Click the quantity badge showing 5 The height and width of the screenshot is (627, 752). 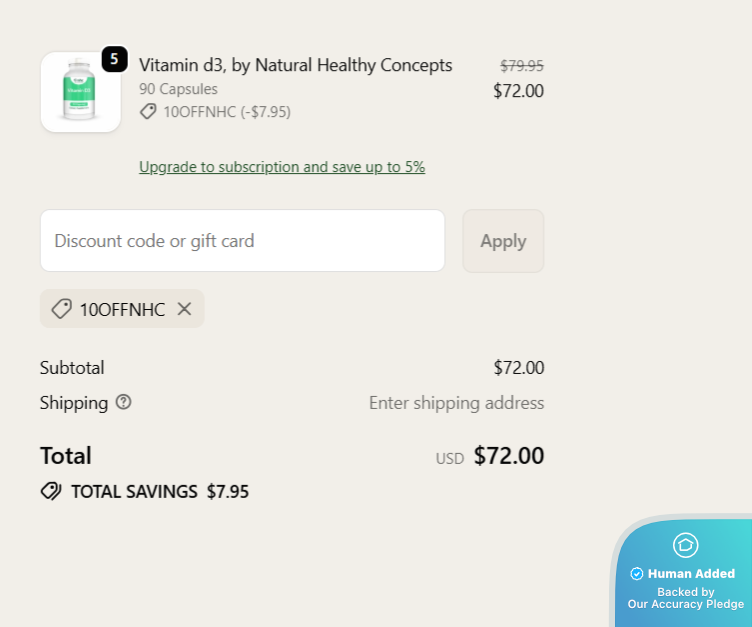(x=114, y=59)
